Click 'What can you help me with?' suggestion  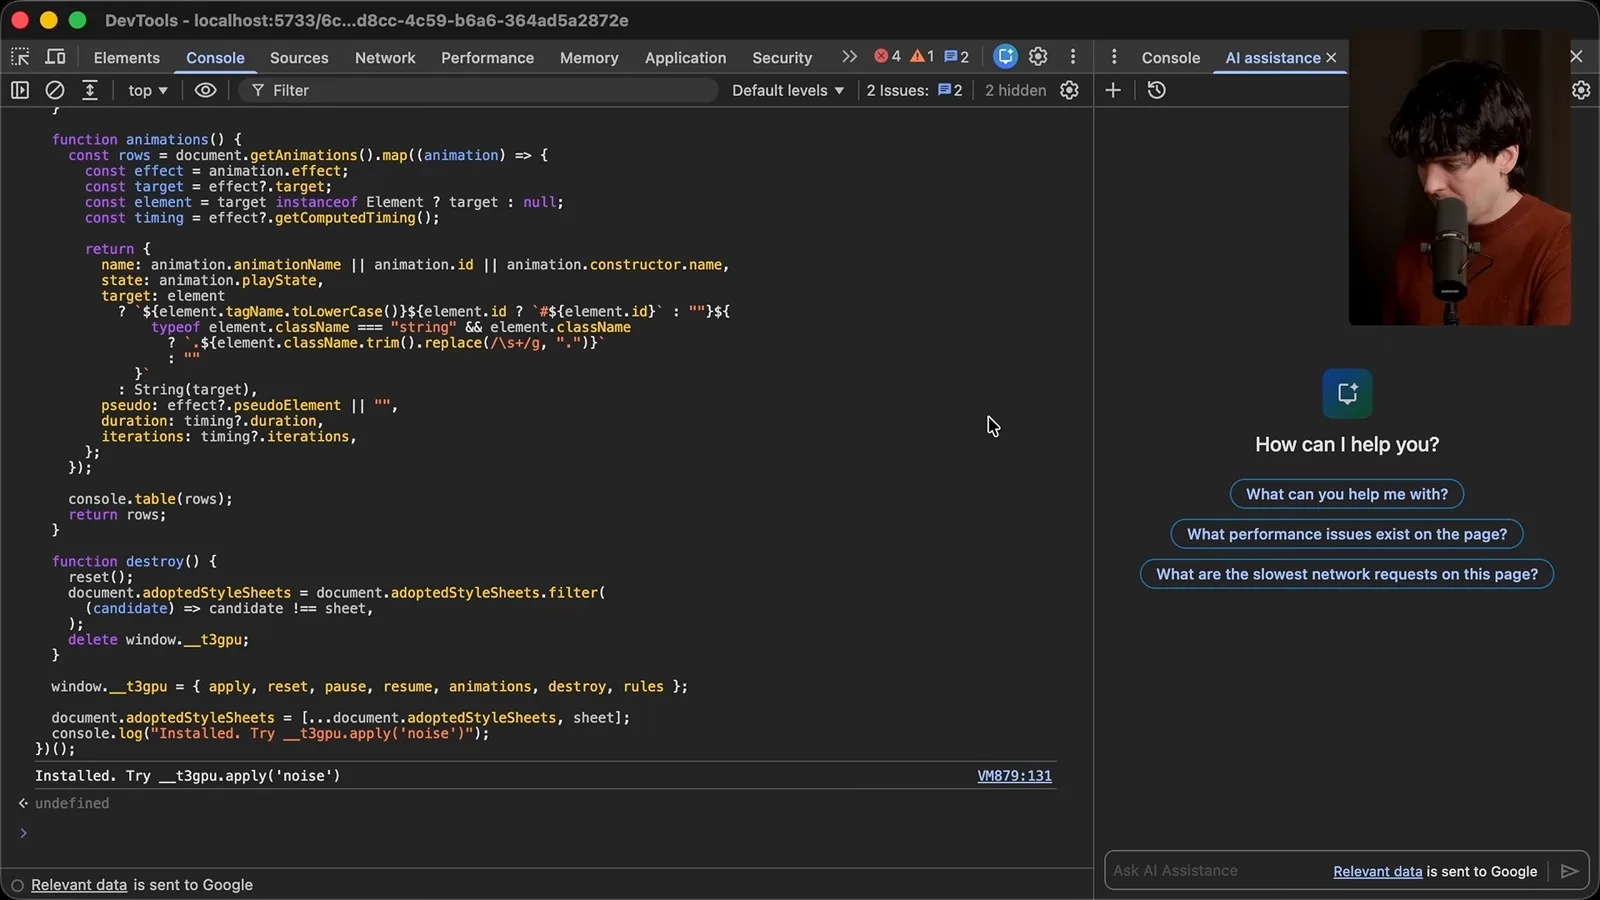pos(1347,494)
